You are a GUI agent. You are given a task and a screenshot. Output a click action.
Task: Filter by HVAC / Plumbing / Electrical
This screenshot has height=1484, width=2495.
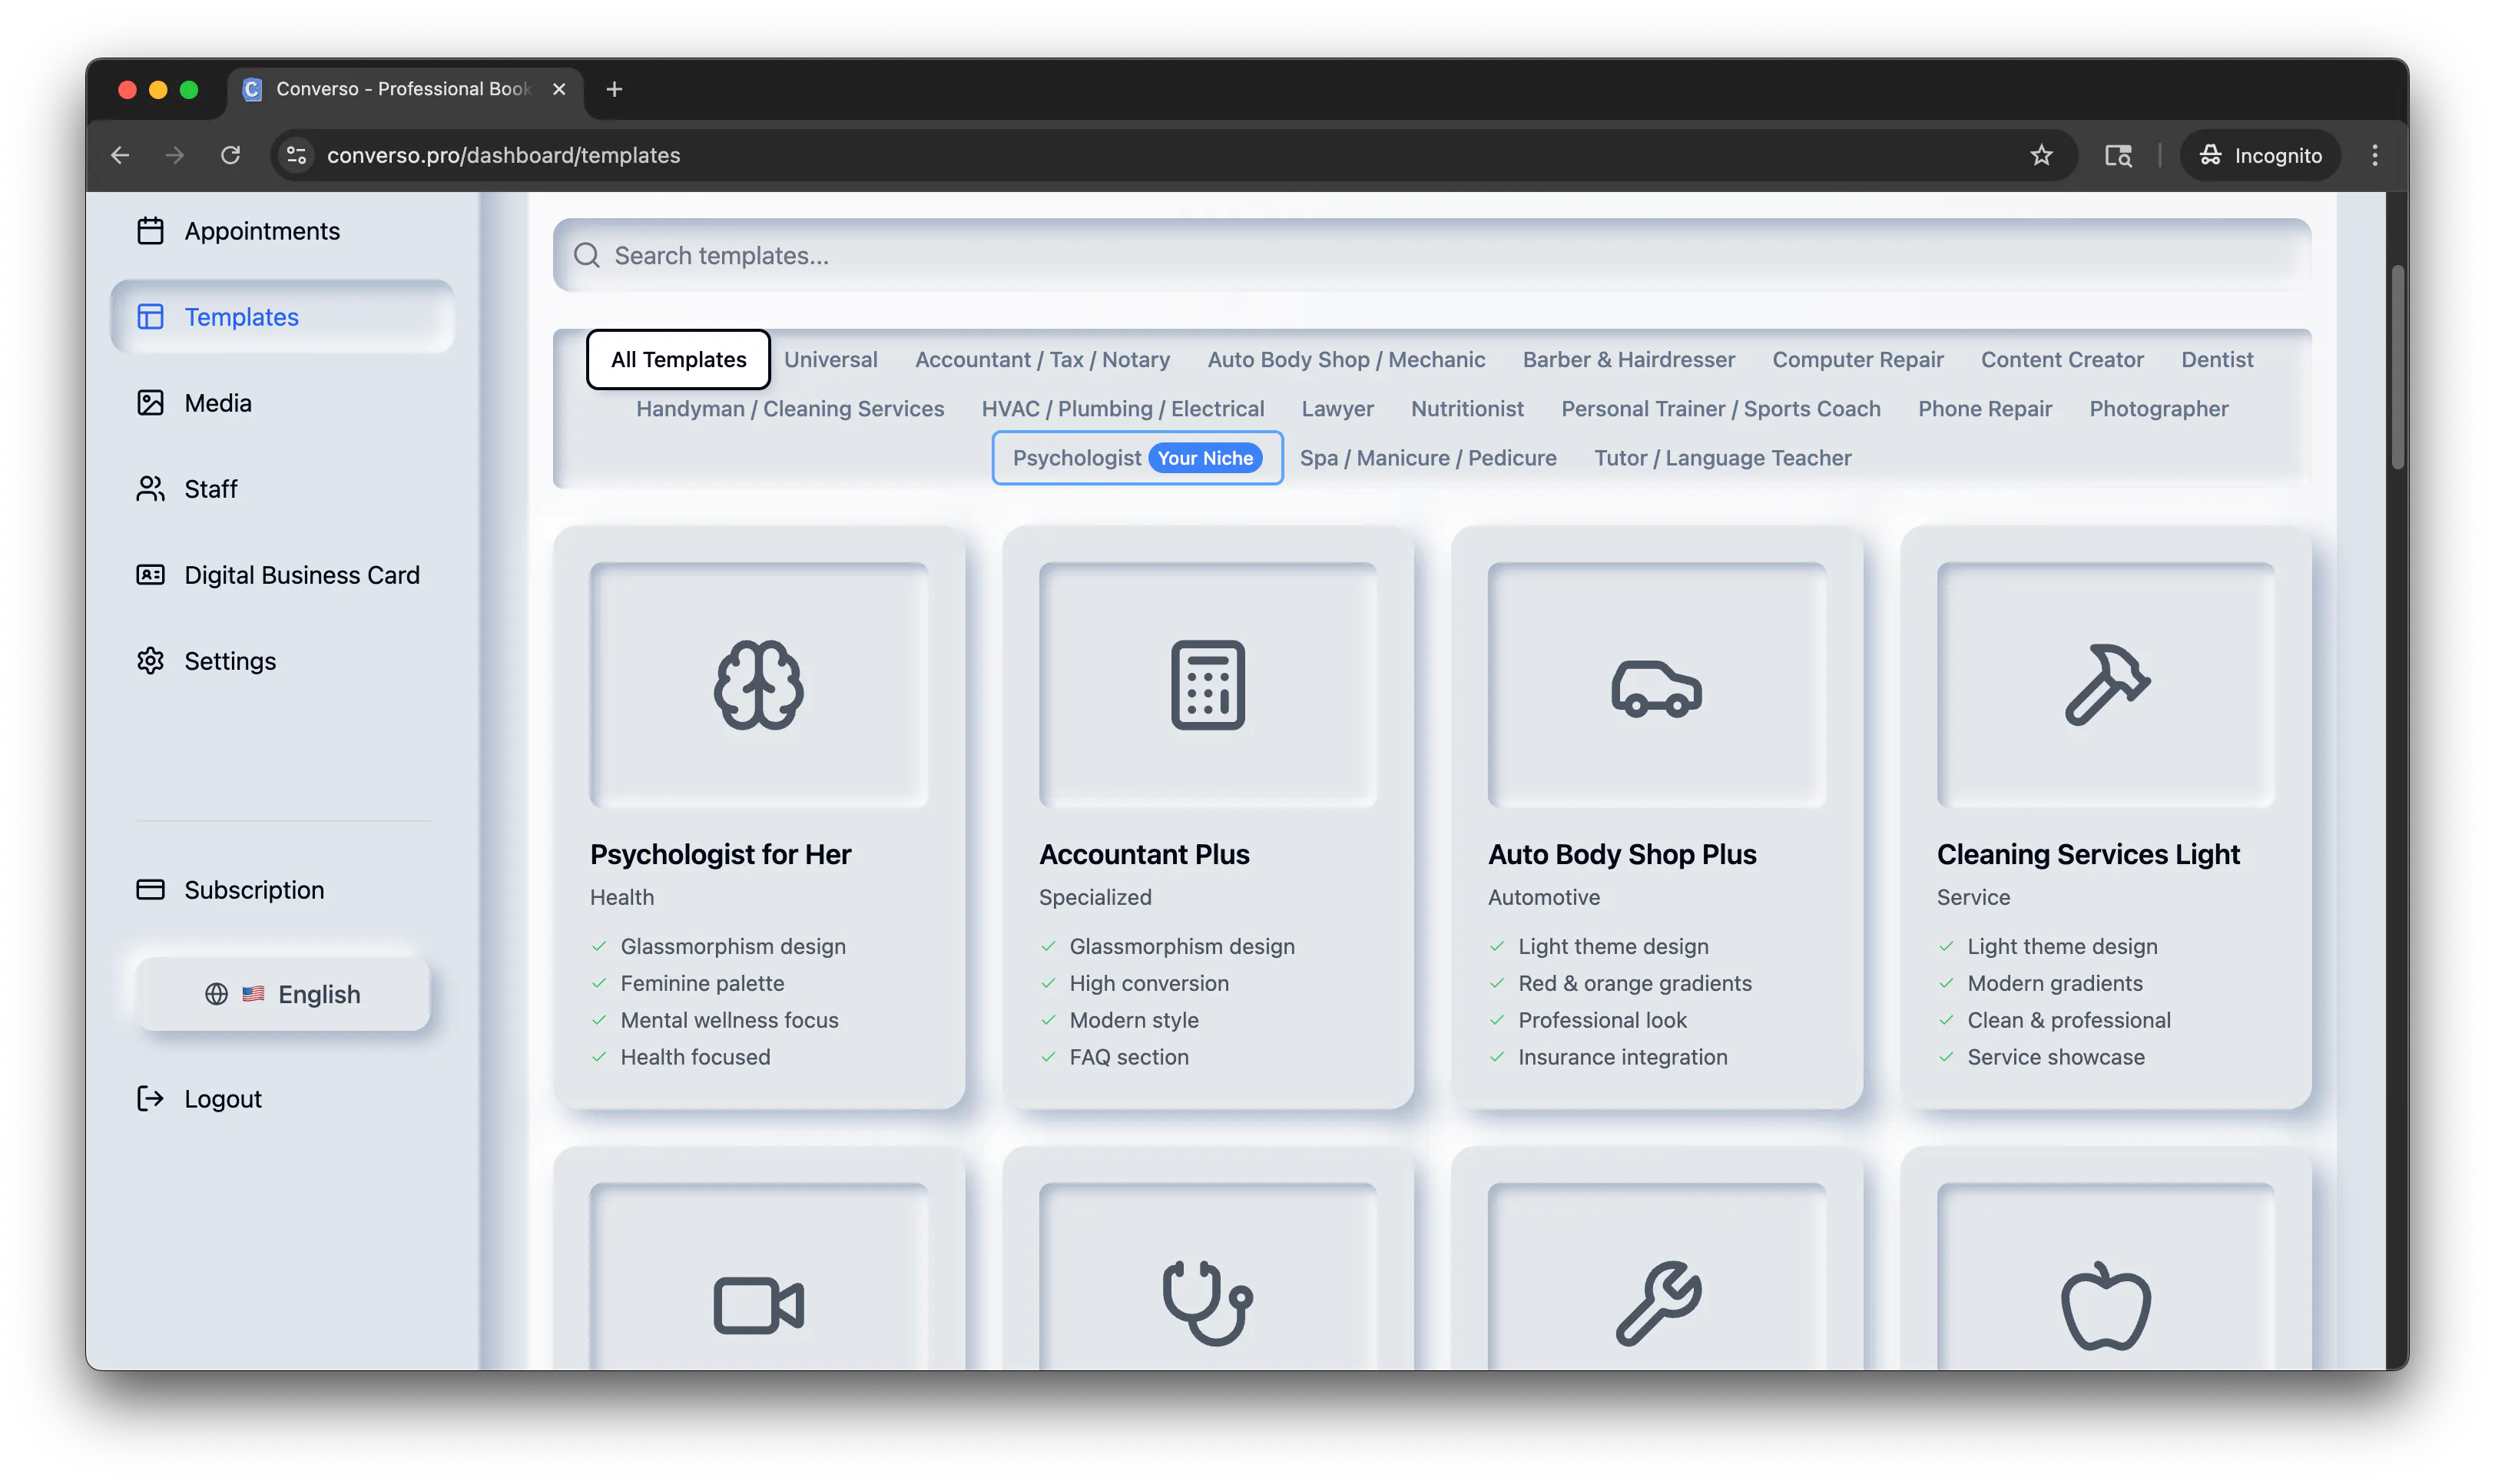point(1123,408)
